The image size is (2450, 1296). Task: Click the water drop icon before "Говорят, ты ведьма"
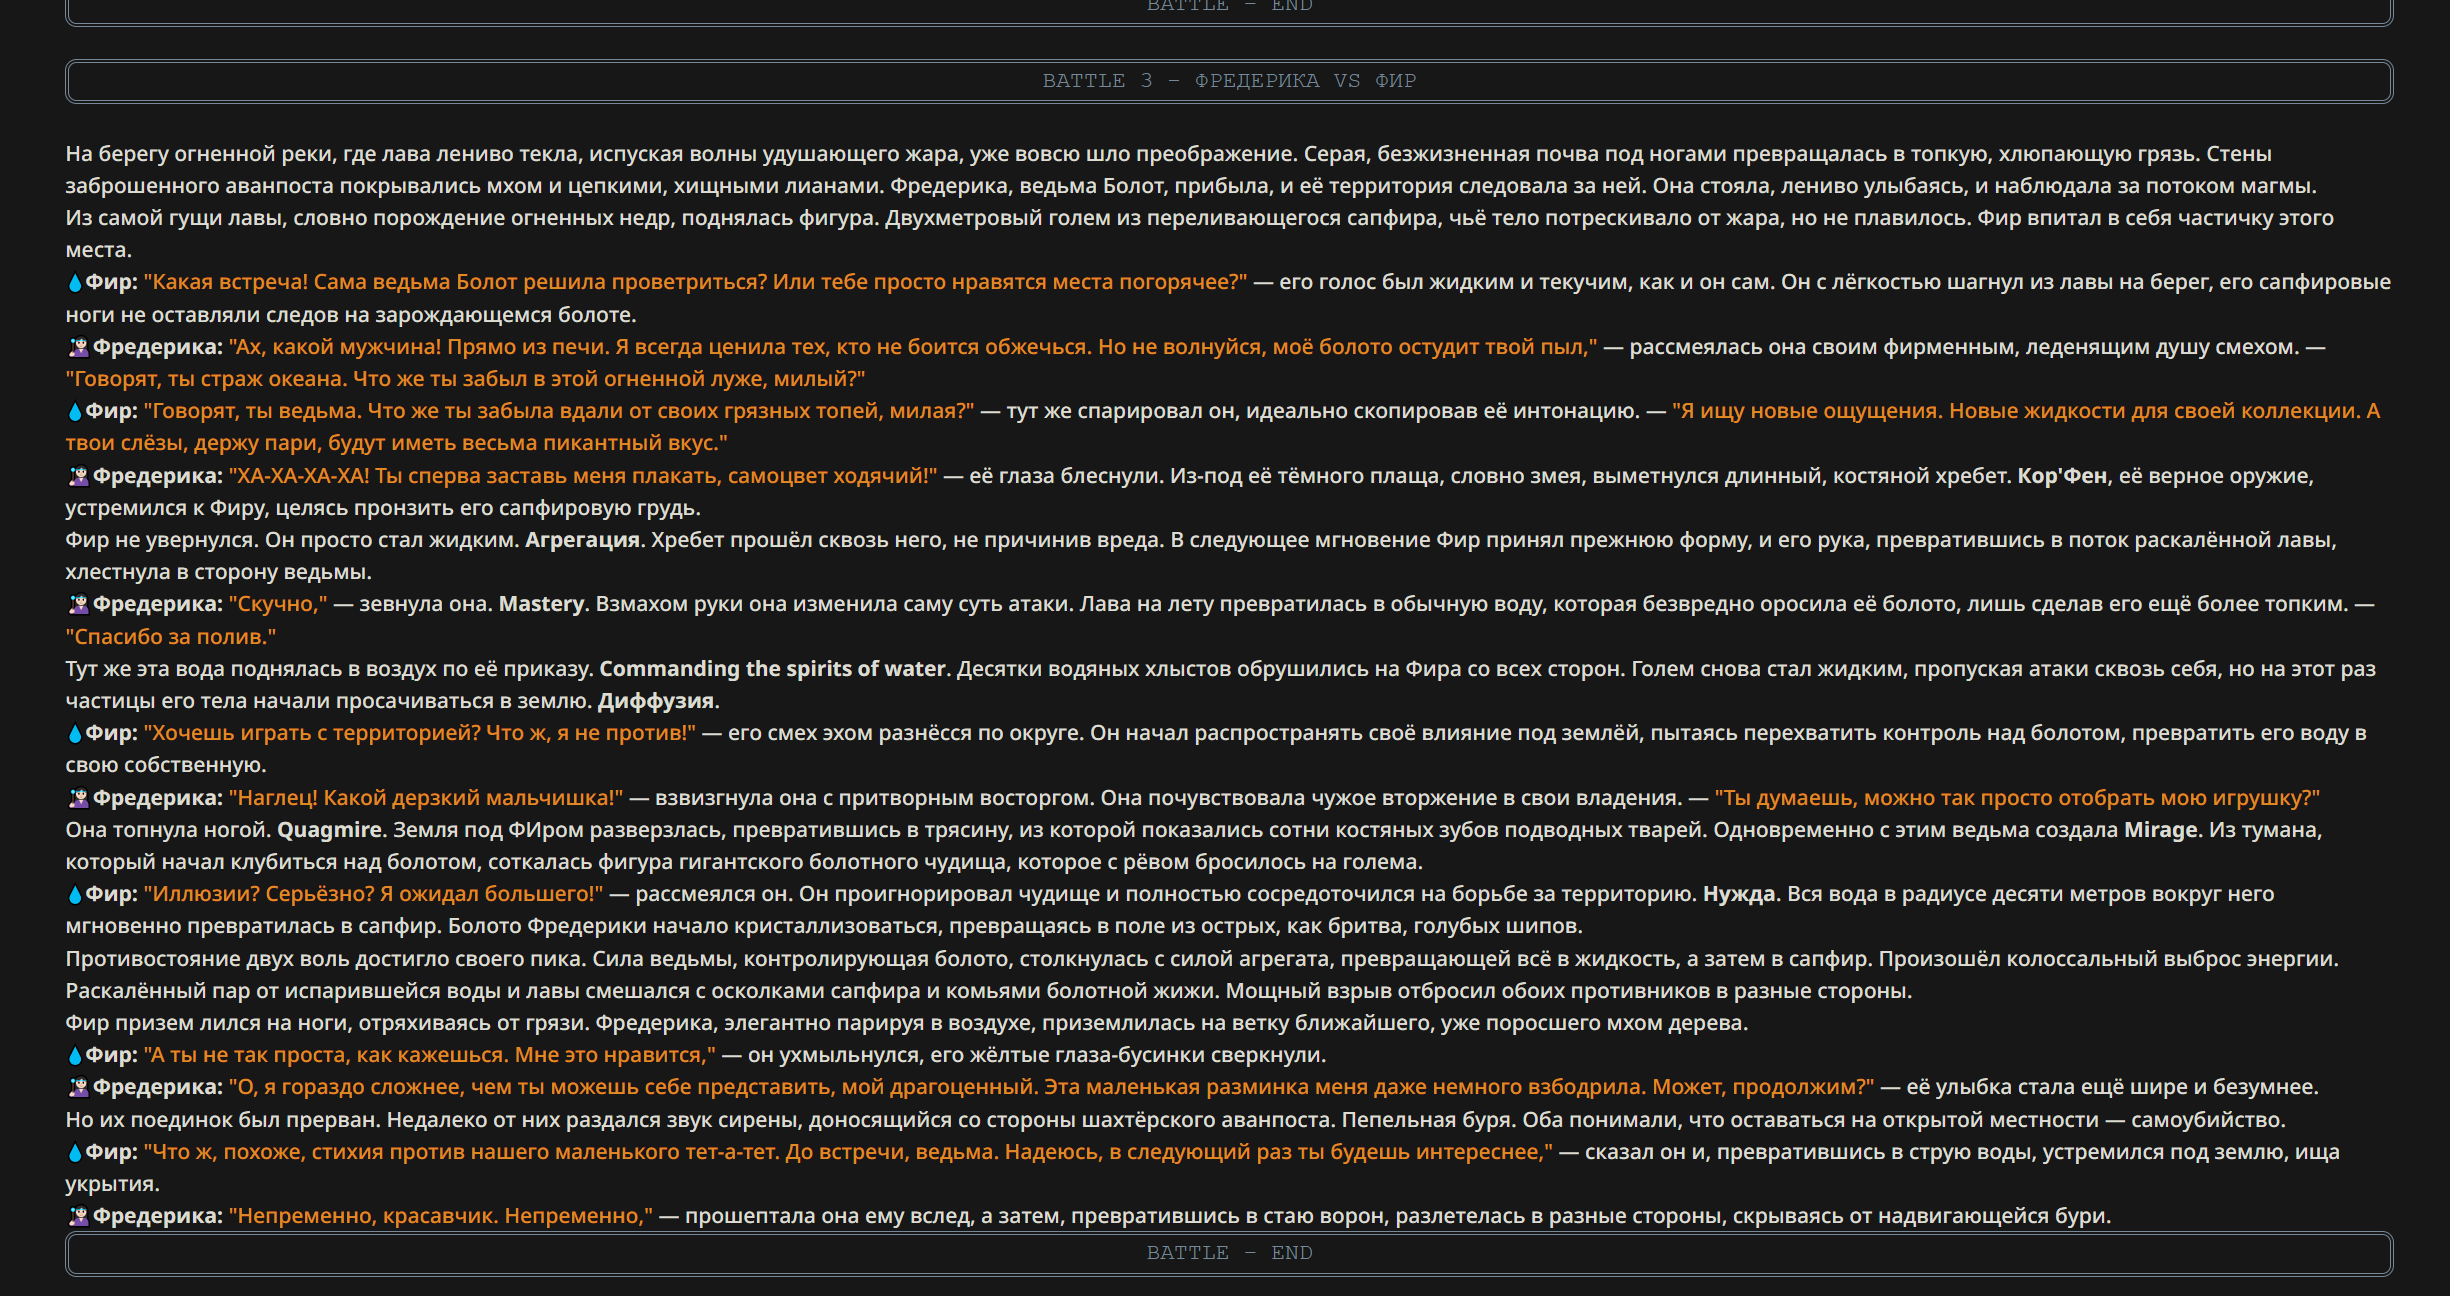tap(75, 411)
